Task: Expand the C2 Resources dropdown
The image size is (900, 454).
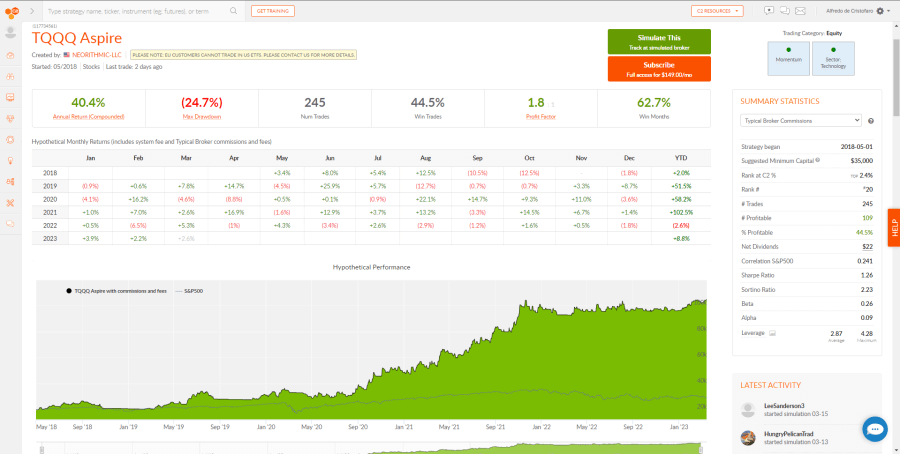Action: [x=717, y=11]
